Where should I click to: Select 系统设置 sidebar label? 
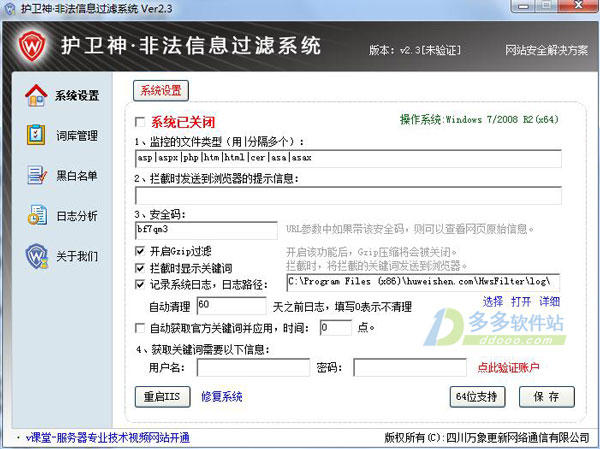coord(77,96)
